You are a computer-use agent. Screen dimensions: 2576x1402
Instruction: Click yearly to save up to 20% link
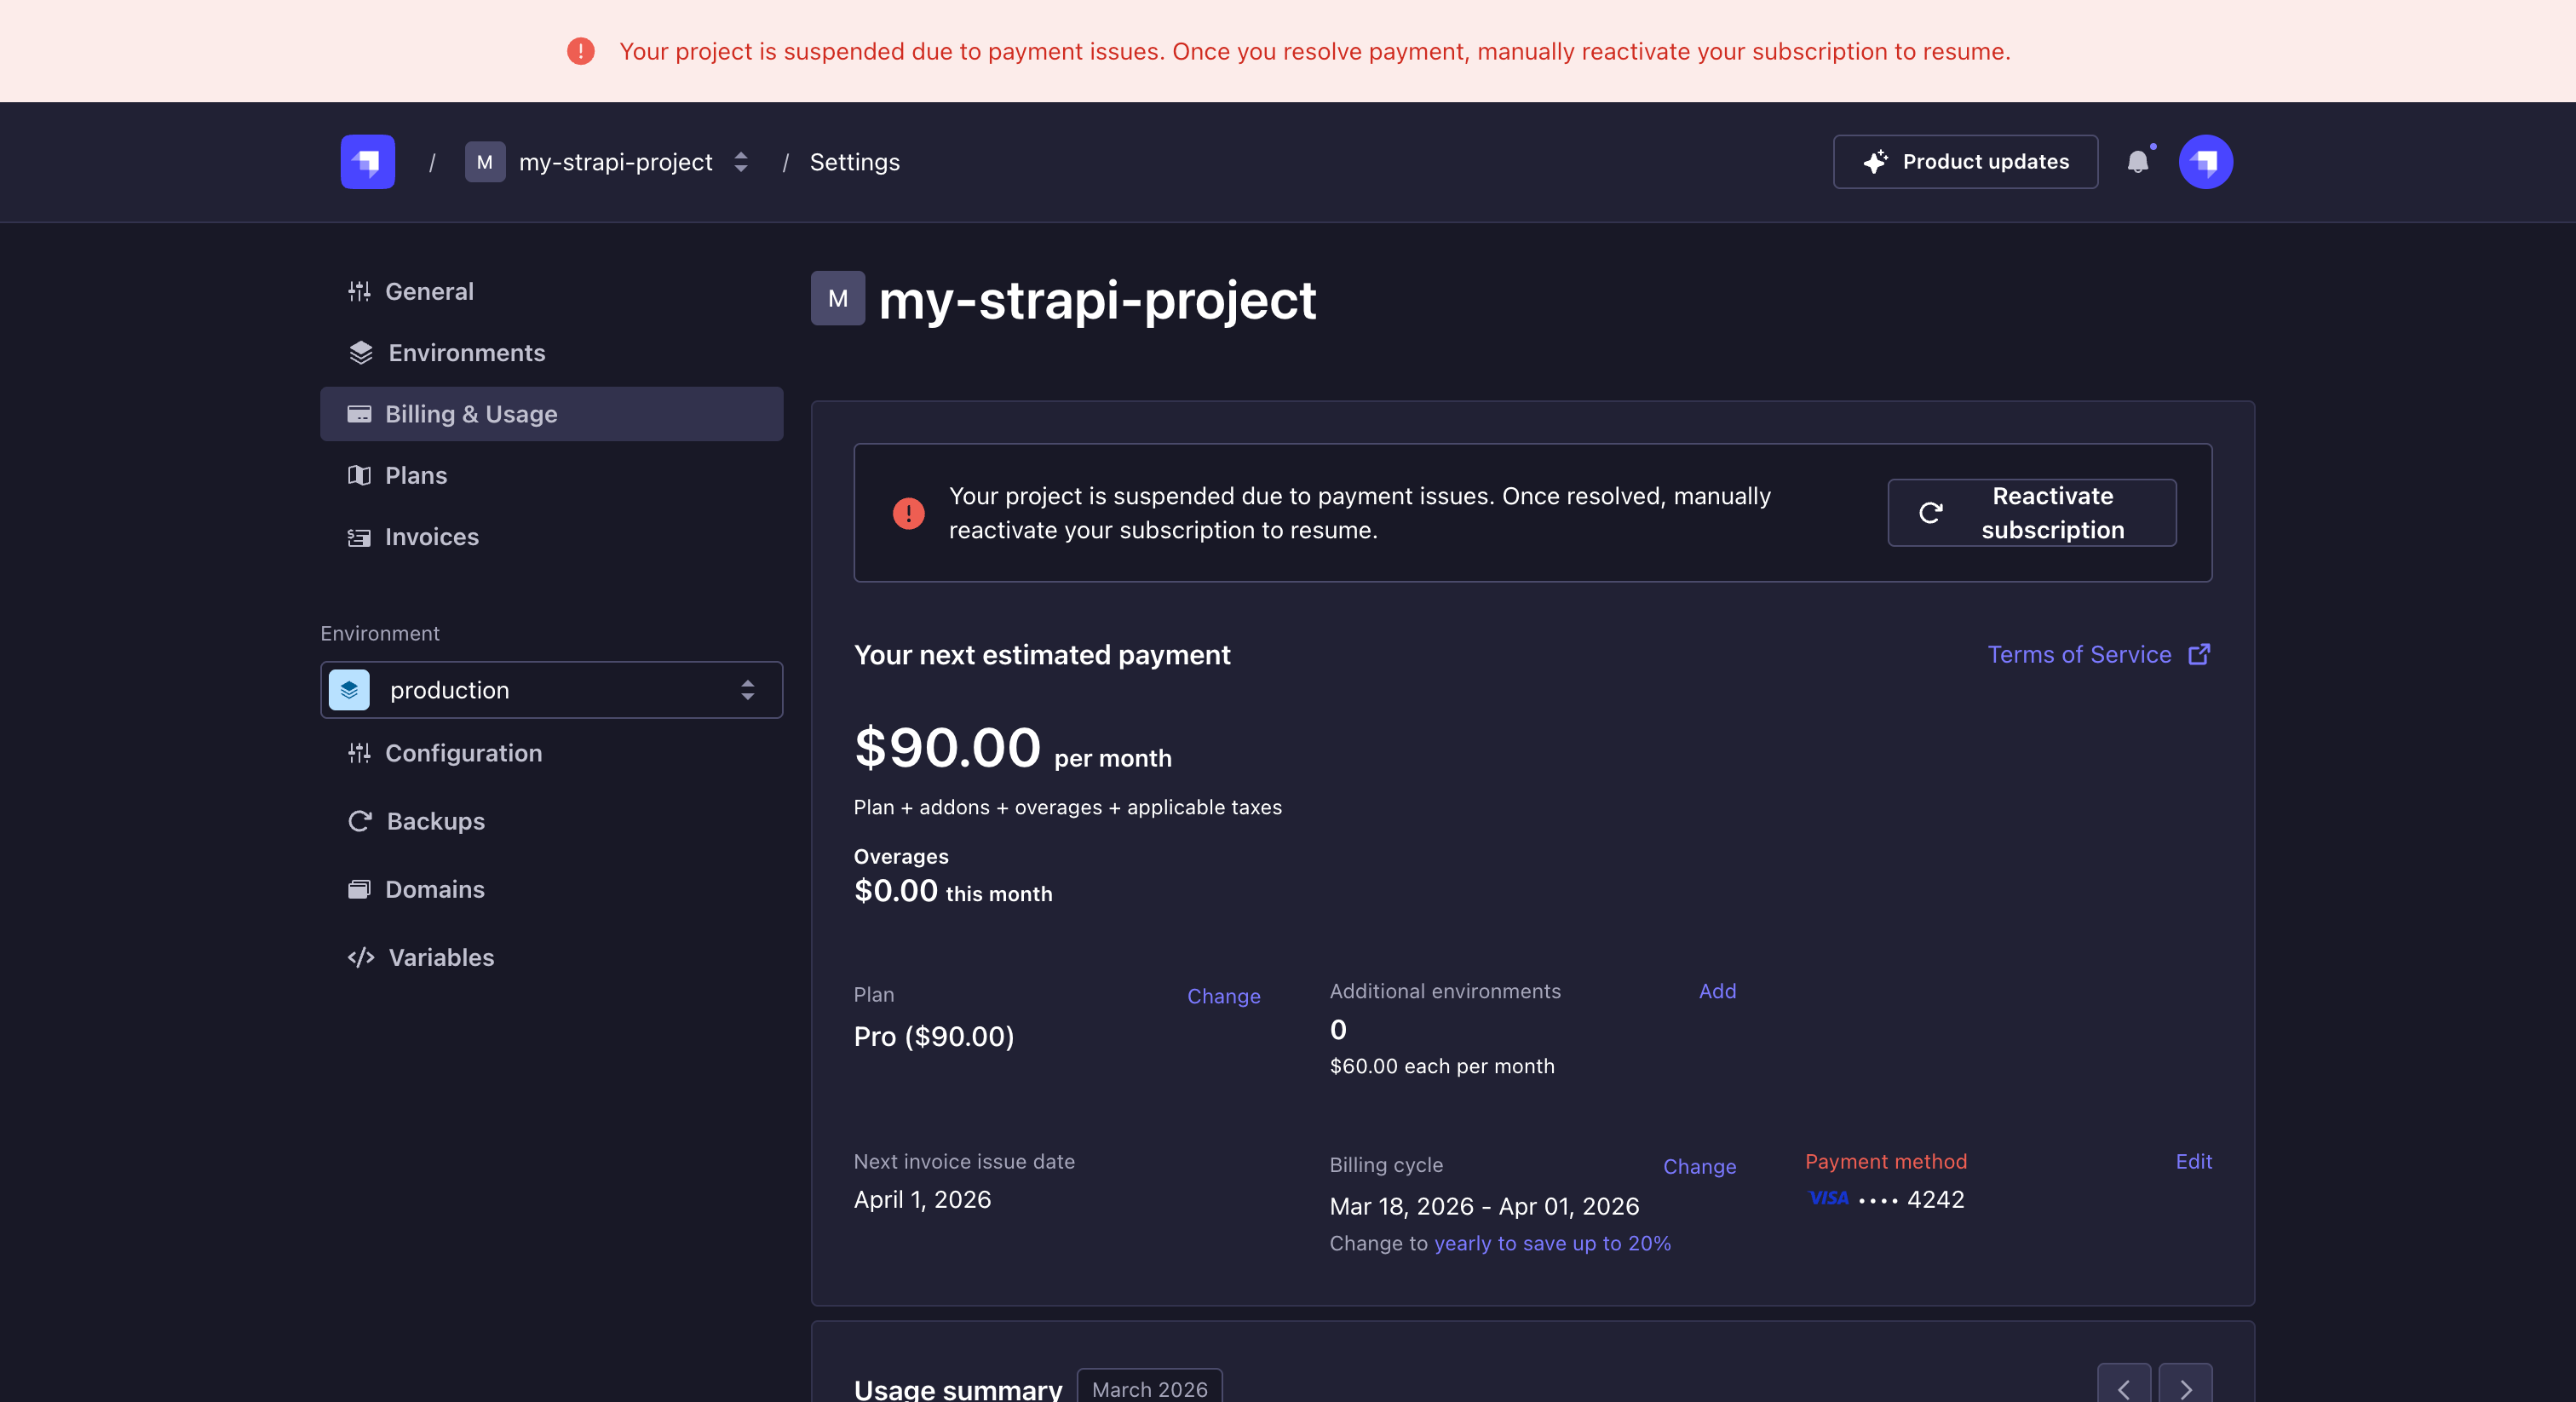tap(1552, 1243)
